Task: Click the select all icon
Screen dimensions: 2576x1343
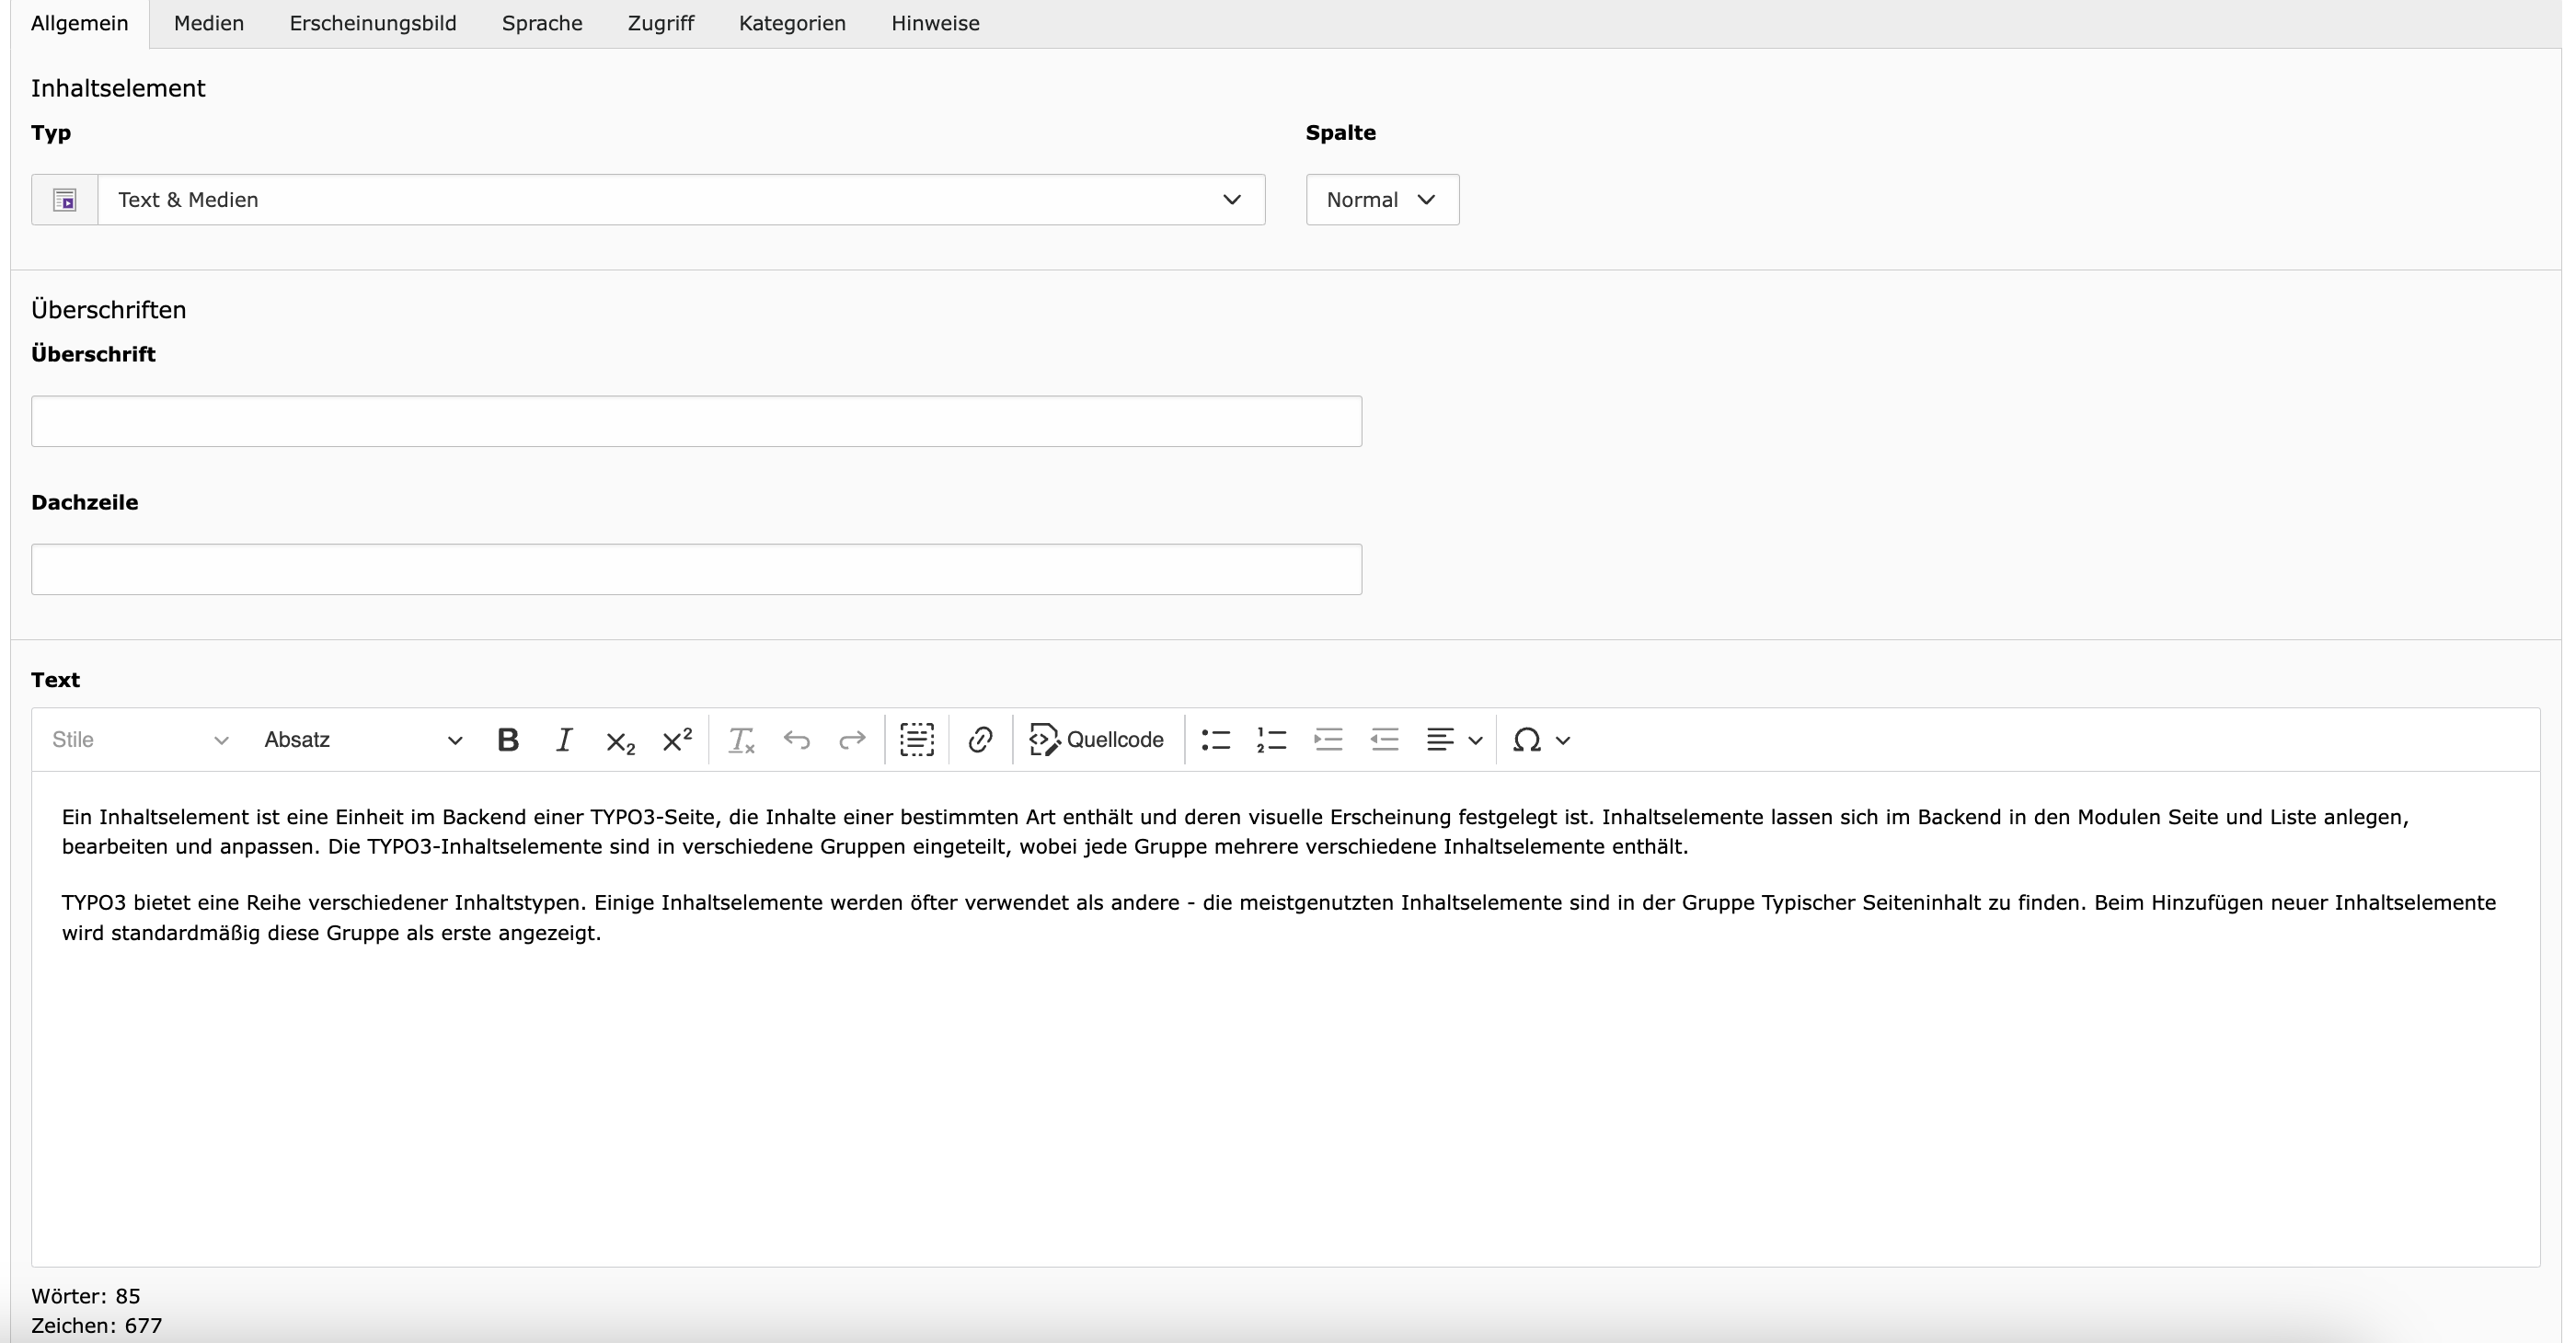Action: point(916,740)
